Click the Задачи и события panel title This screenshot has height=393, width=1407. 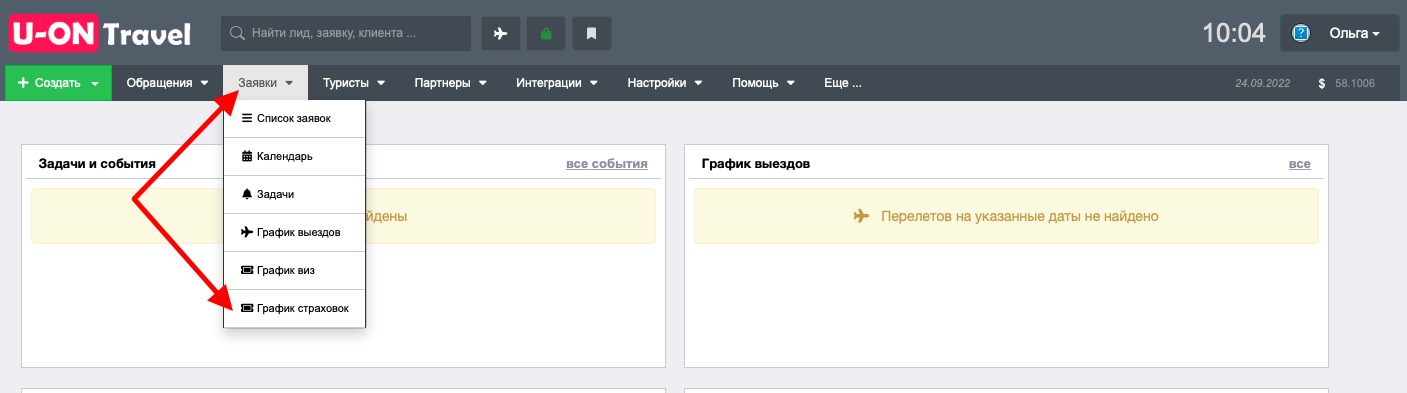[x=97, y=163]
